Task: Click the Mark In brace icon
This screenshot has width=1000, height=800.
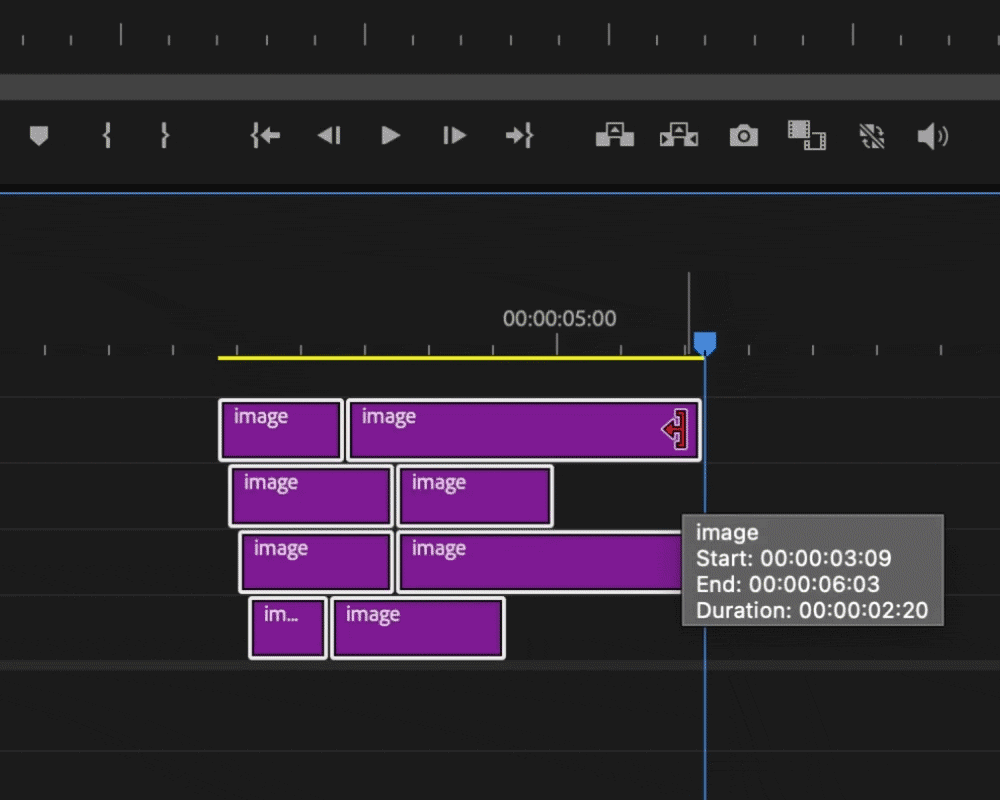Action: (107, 135)
